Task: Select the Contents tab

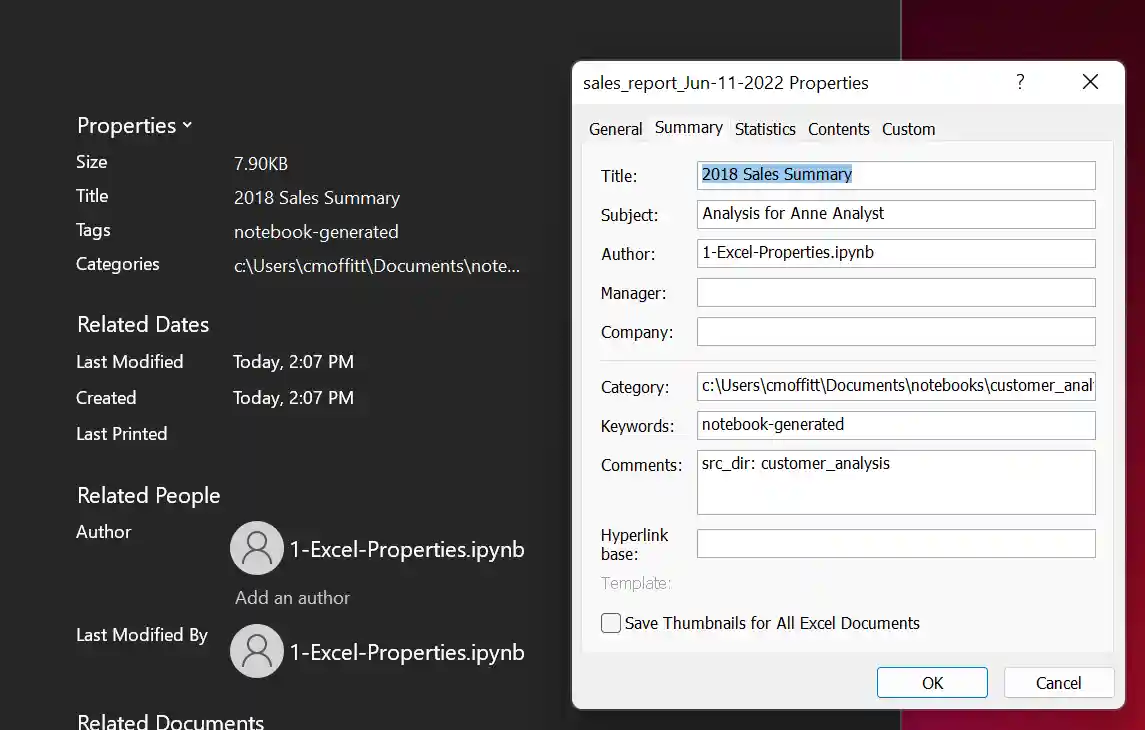Action: (x=838, y=129)
